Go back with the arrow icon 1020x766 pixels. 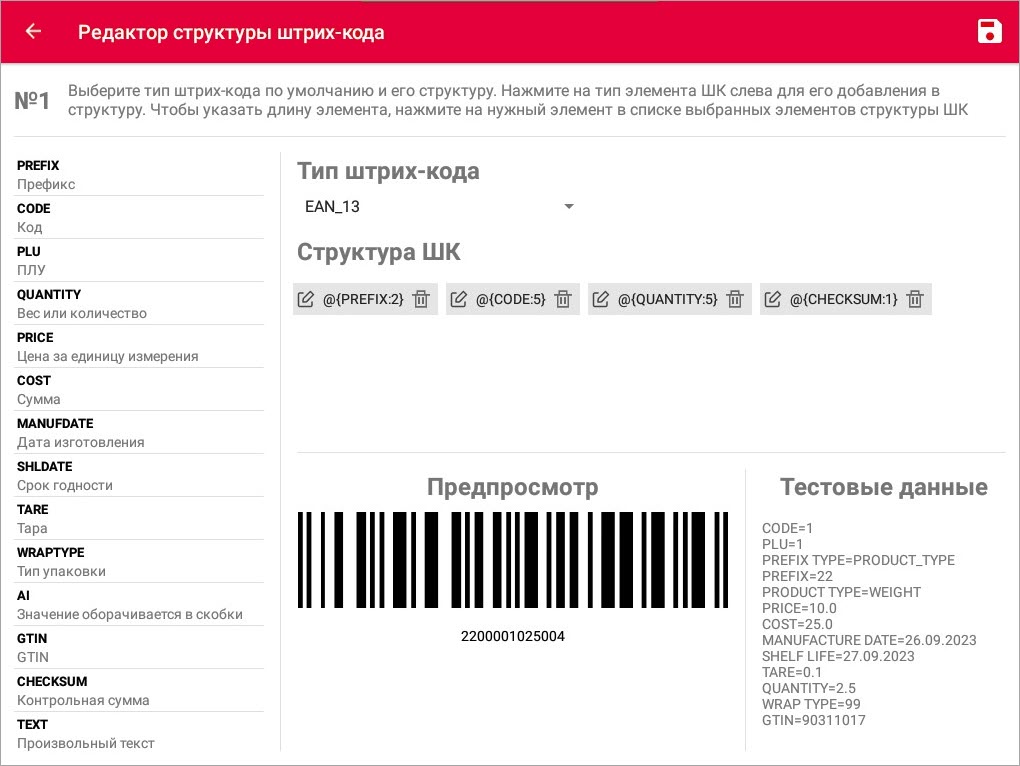pyautogui.click(x=33, y=31)
